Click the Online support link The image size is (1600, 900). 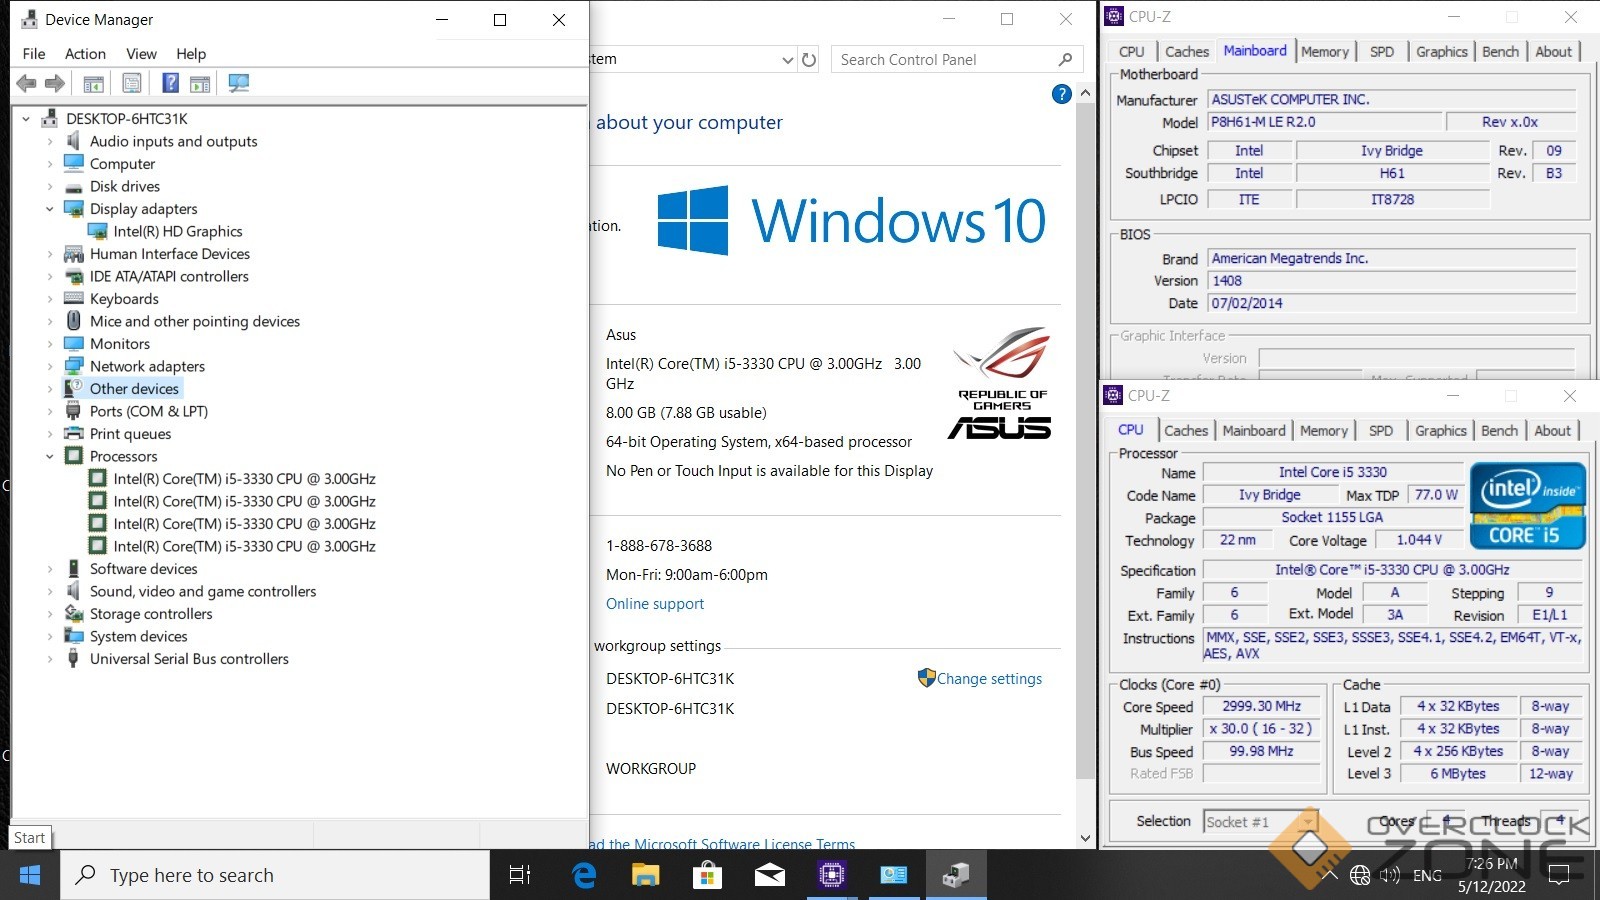click(x=655, y=604)
